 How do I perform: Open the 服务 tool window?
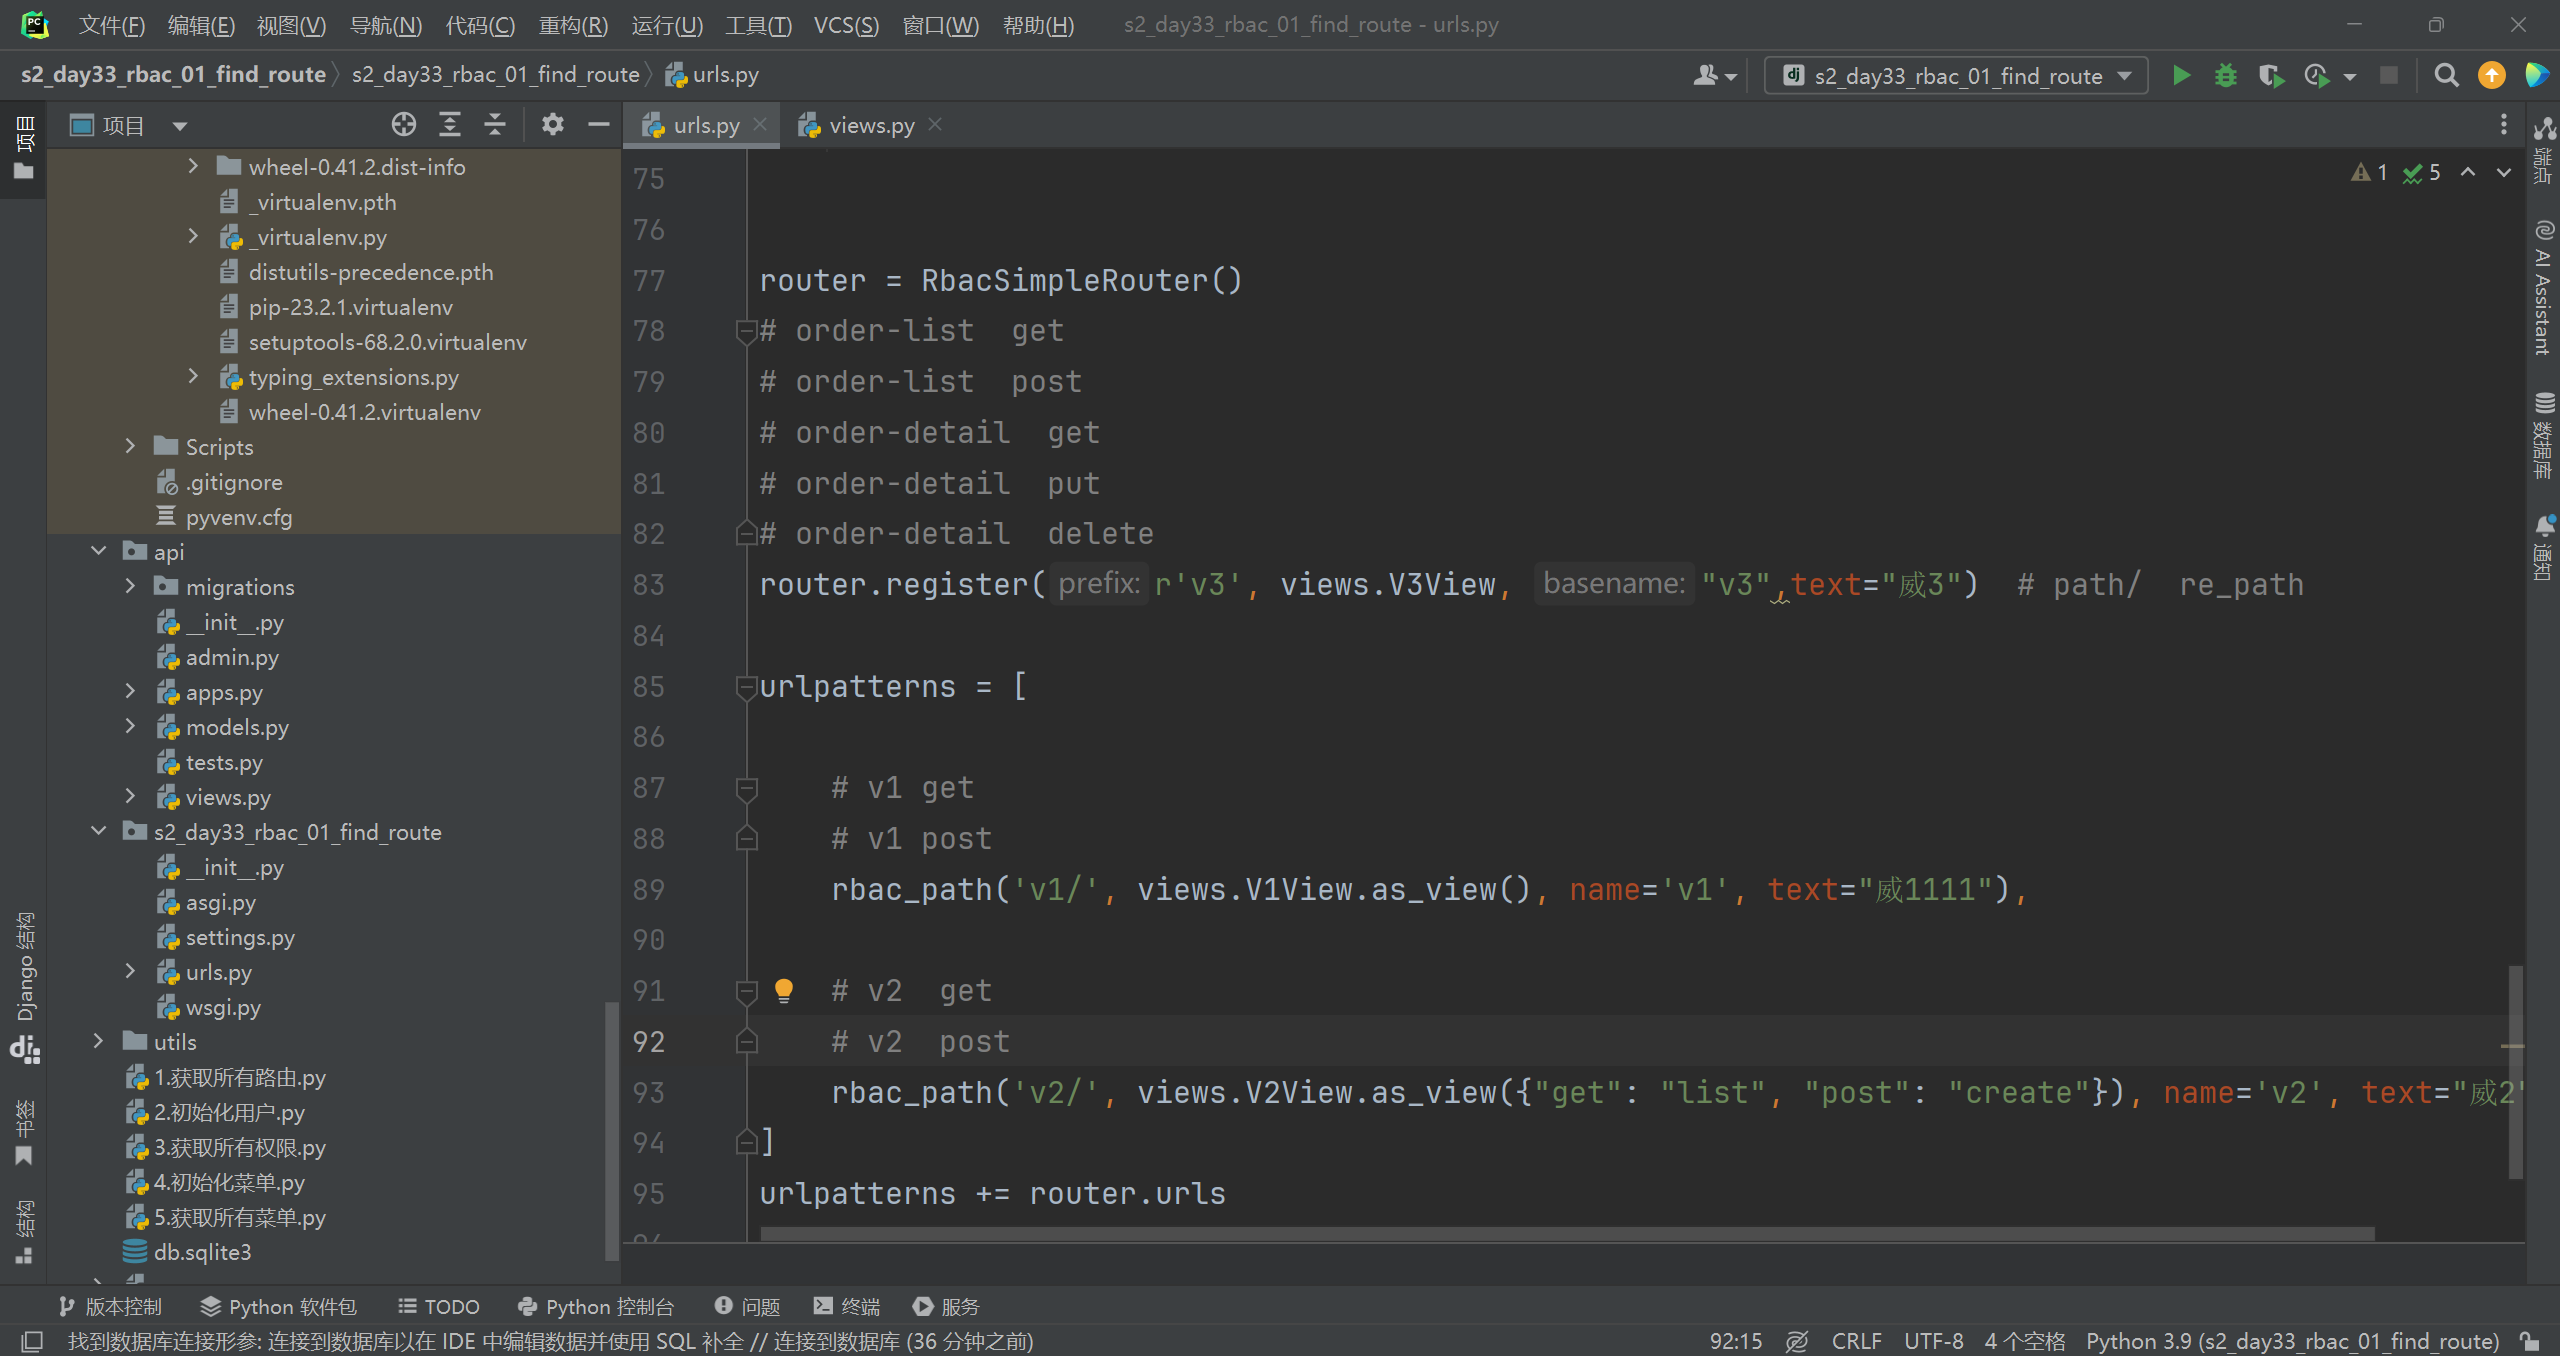point(946,1306)
